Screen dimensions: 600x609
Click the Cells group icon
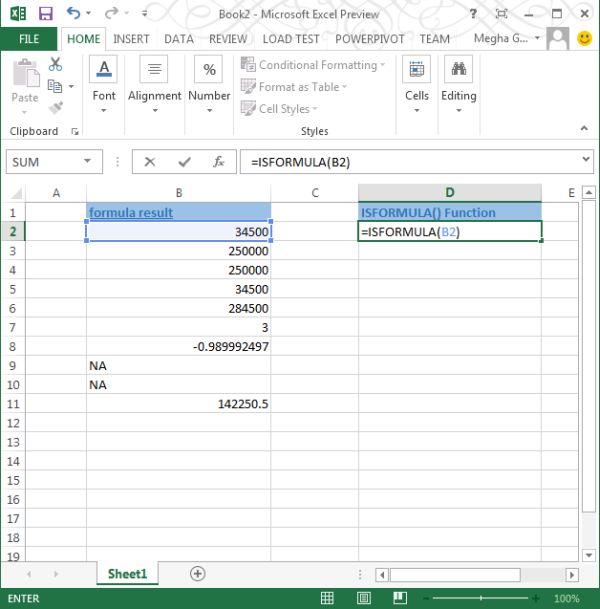tap(417, 69)
